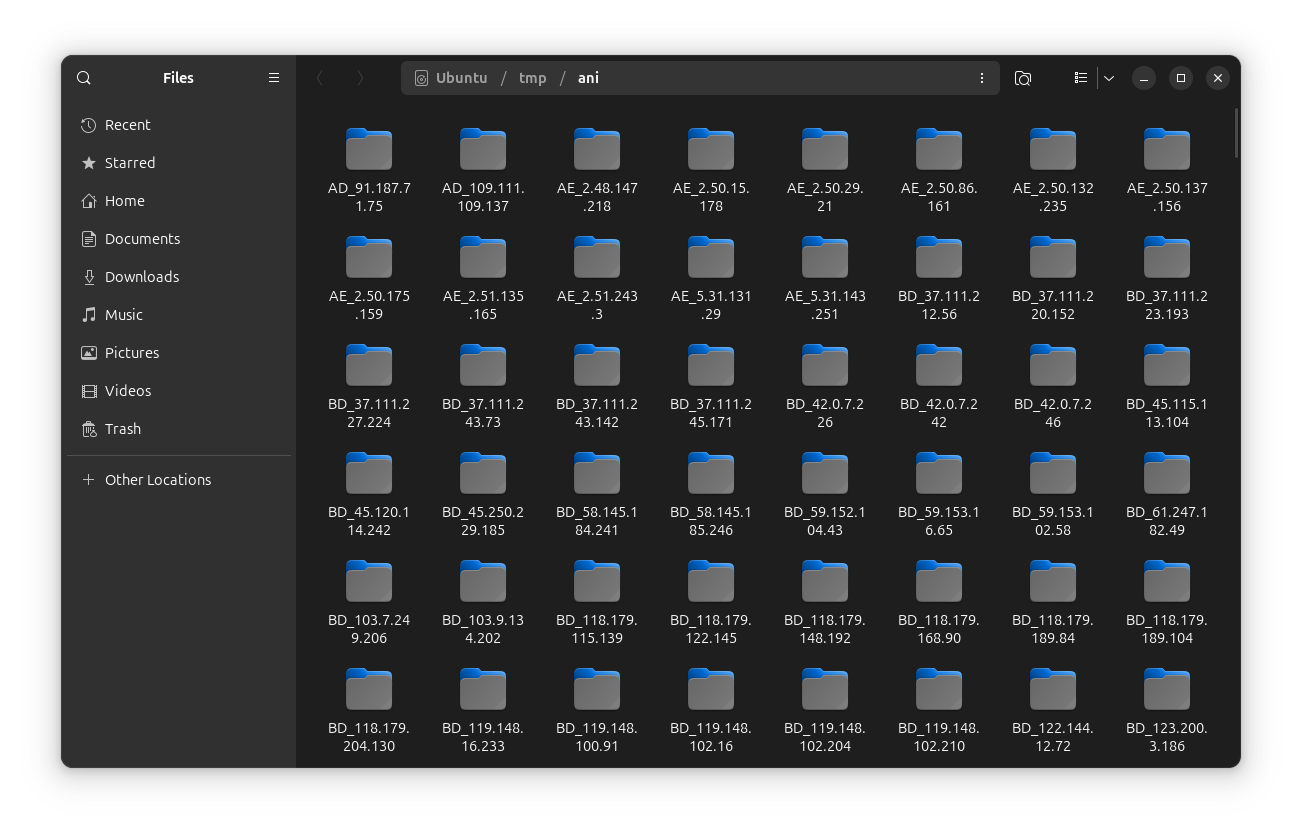Click the search icon in Files sidebar
This screenshot has width=1302, height=835.
click(x=84, y=78)
